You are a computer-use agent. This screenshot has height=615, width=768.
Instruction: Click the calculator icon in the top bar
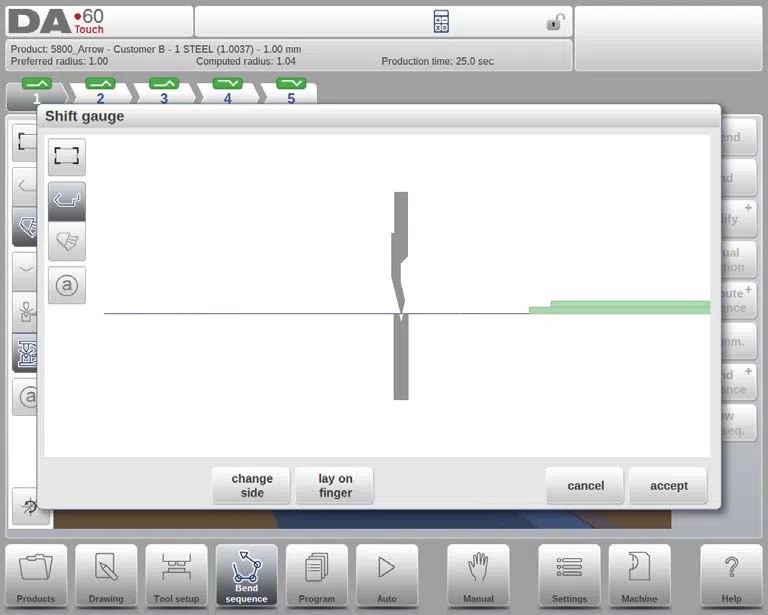(441, 22)
